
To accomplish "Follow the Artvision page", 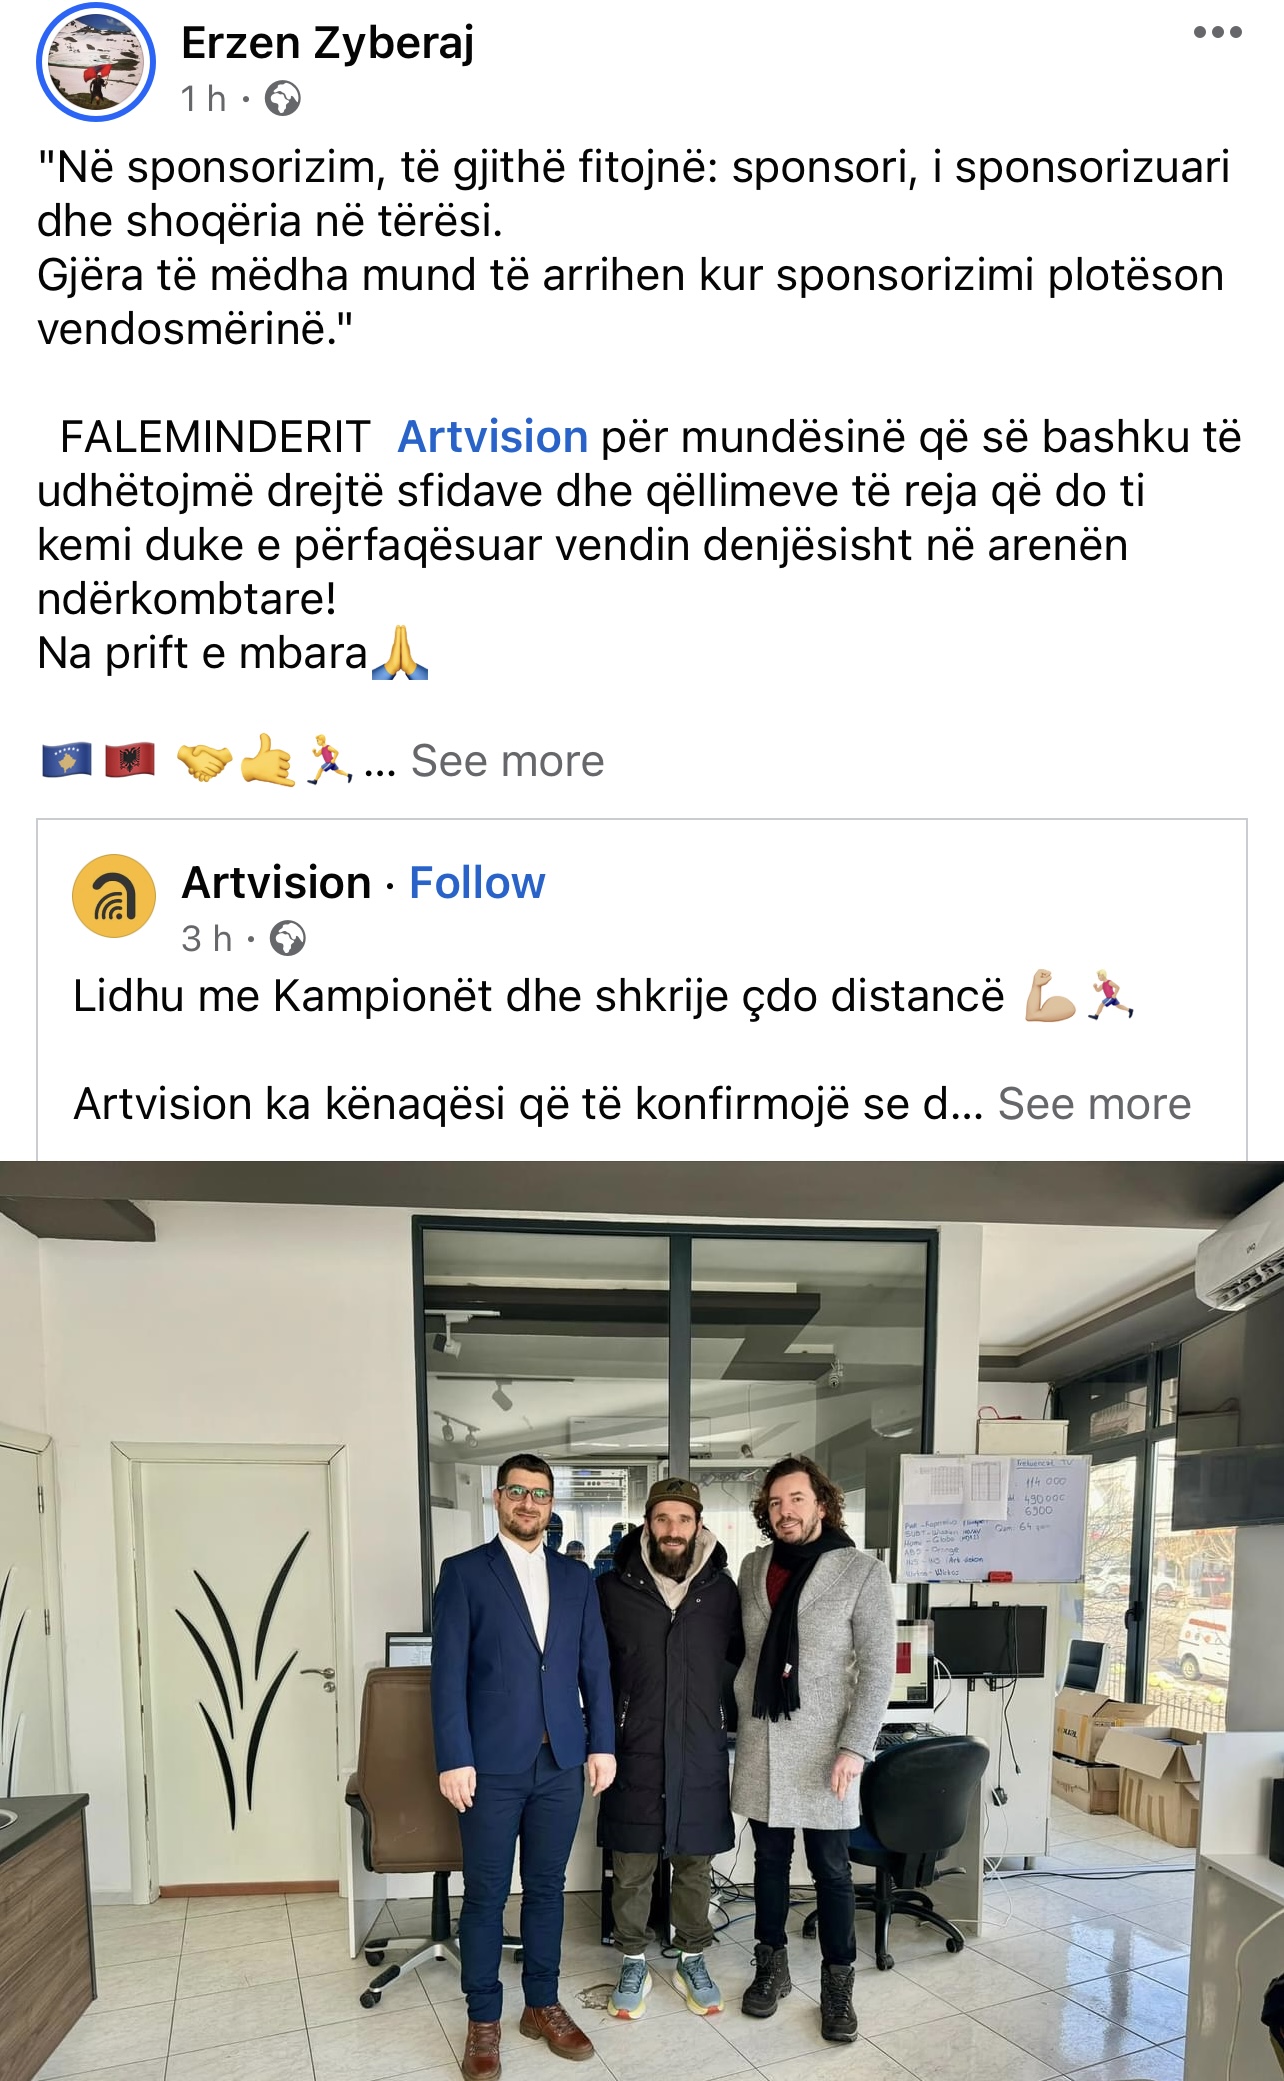I will click(477, 883).
